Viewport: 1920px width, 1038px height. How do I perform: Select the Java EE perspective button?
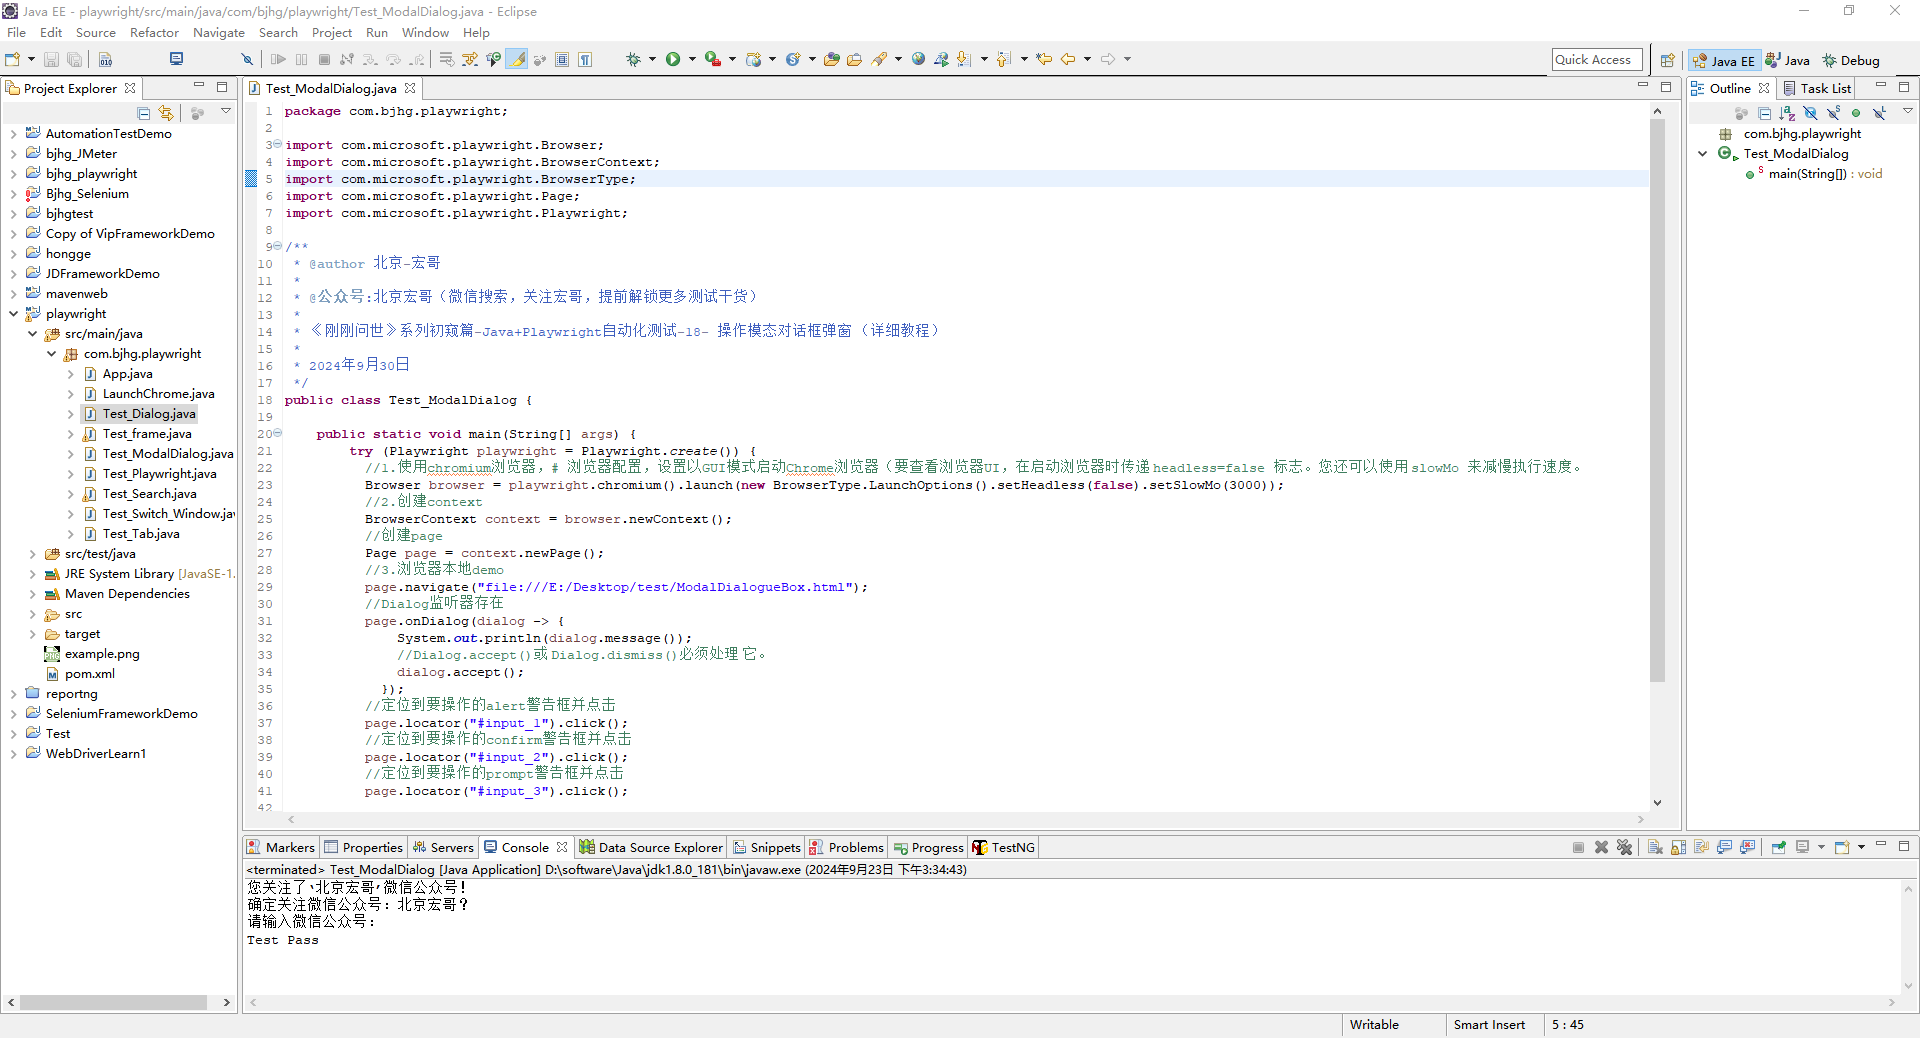(x=1724, y=61)
